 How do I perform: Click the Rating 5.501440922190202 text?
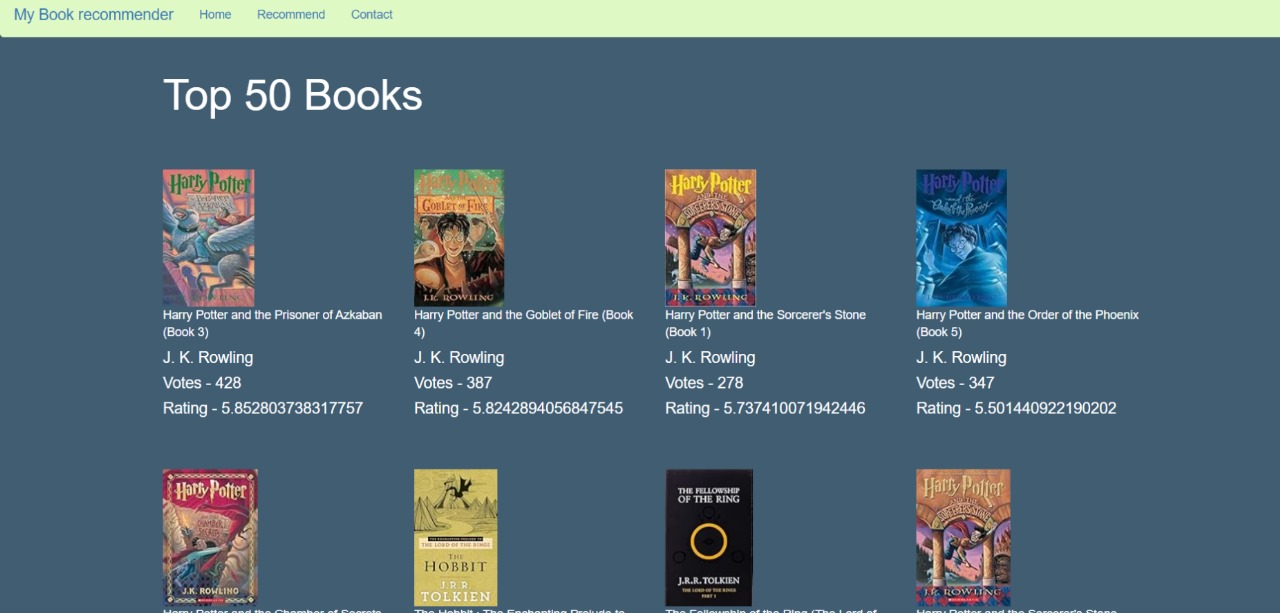click(1016, 408)
